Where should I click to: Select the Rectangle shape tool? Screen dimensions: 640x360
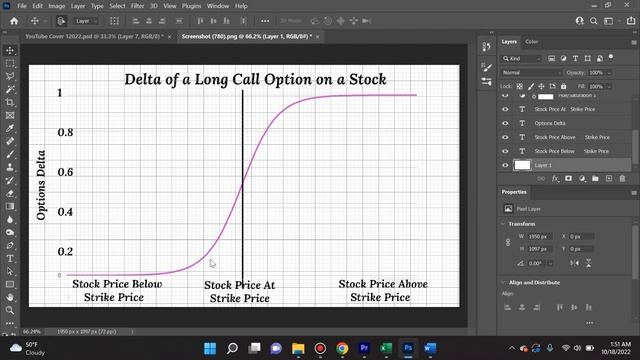point(10,284)
